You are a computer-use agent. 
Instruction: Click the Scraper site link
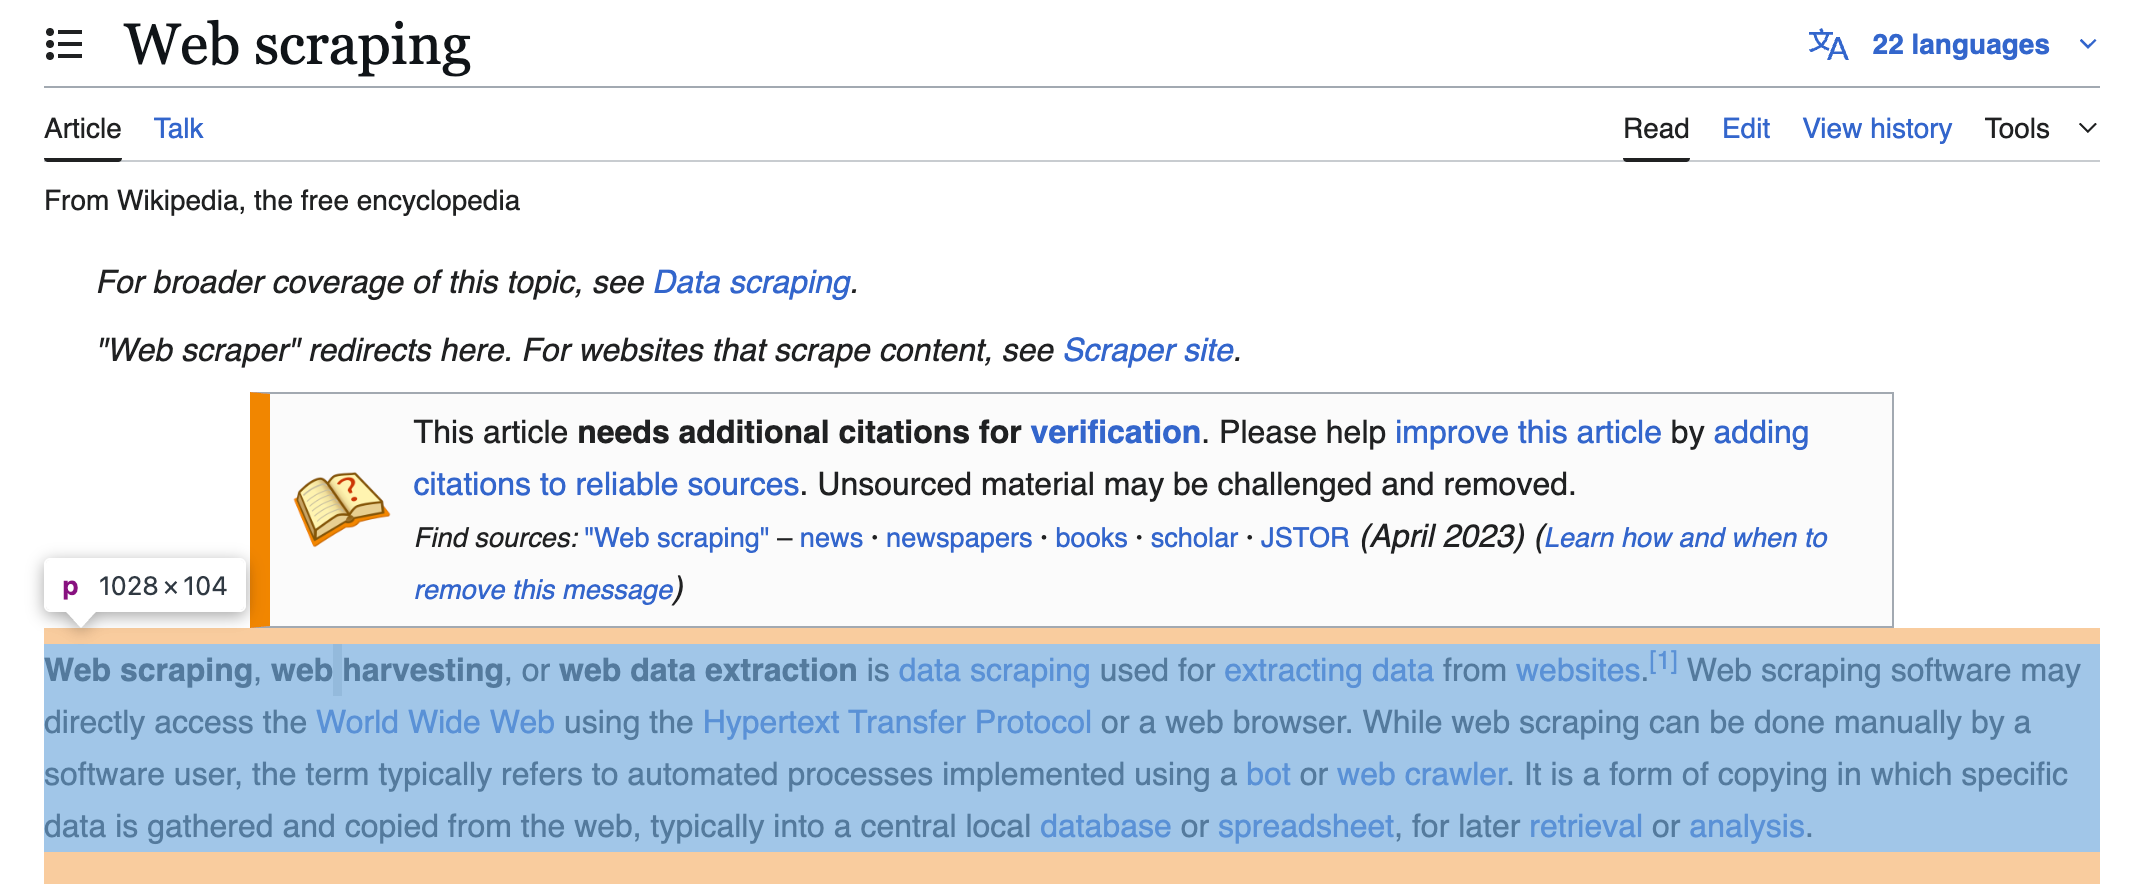pos(1148,350)
